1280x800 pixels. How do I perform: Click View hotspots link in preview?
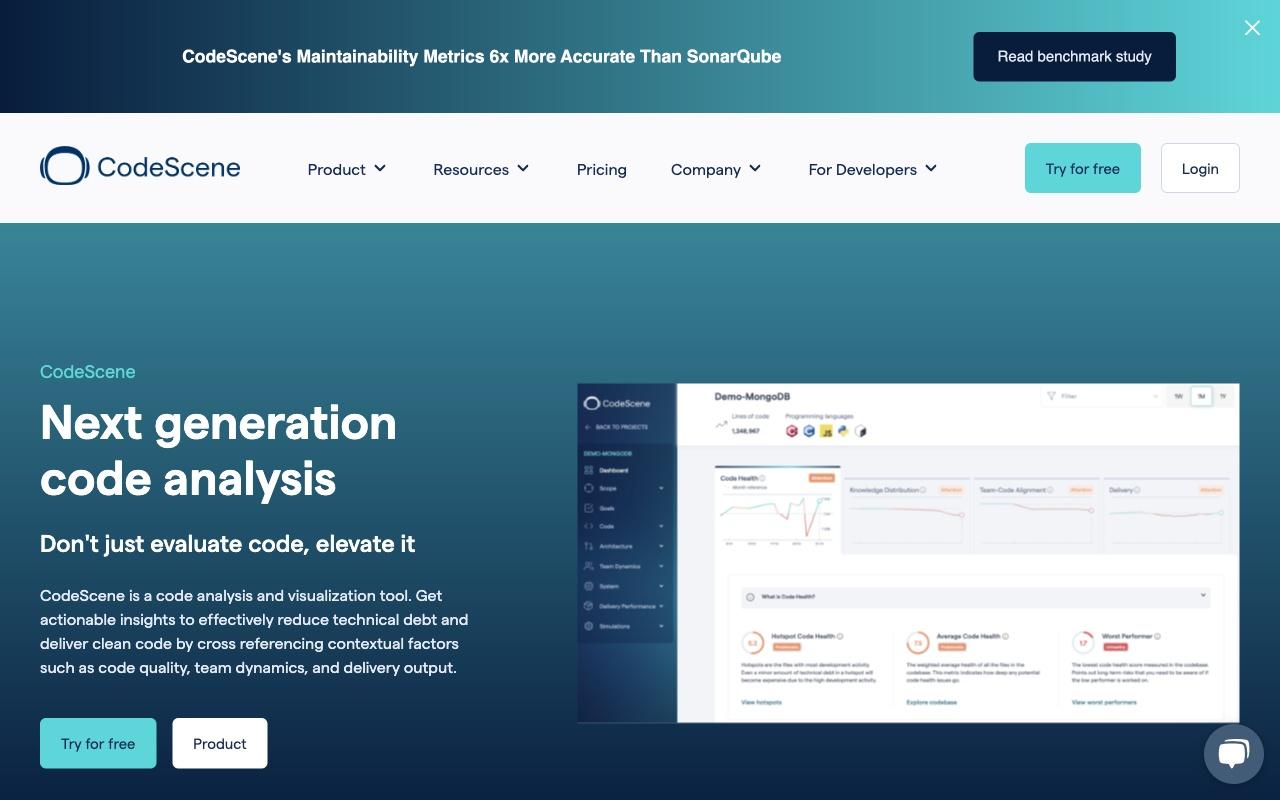pos(761,702)
